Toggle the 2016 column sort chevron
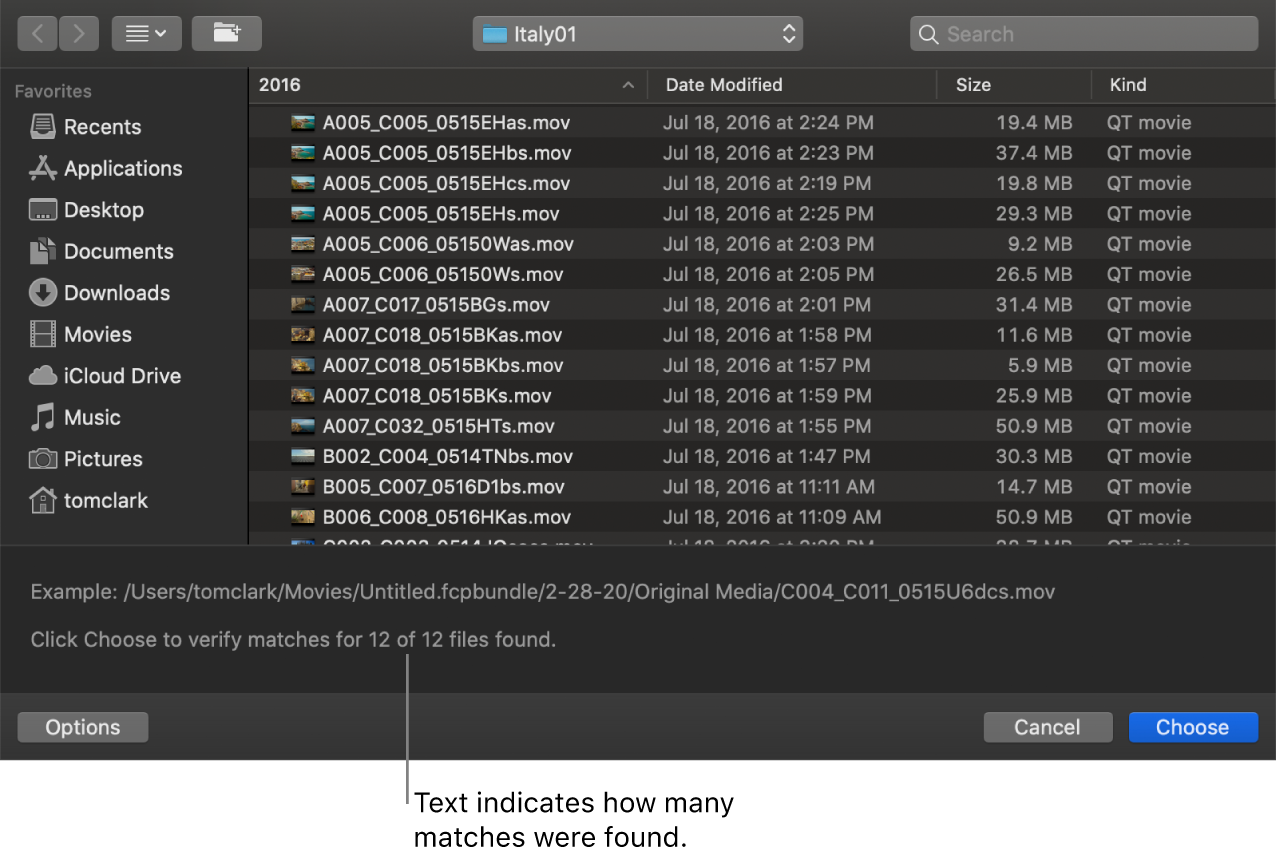Viewport: 1278px width, 866px height. (x=628, y=85)
